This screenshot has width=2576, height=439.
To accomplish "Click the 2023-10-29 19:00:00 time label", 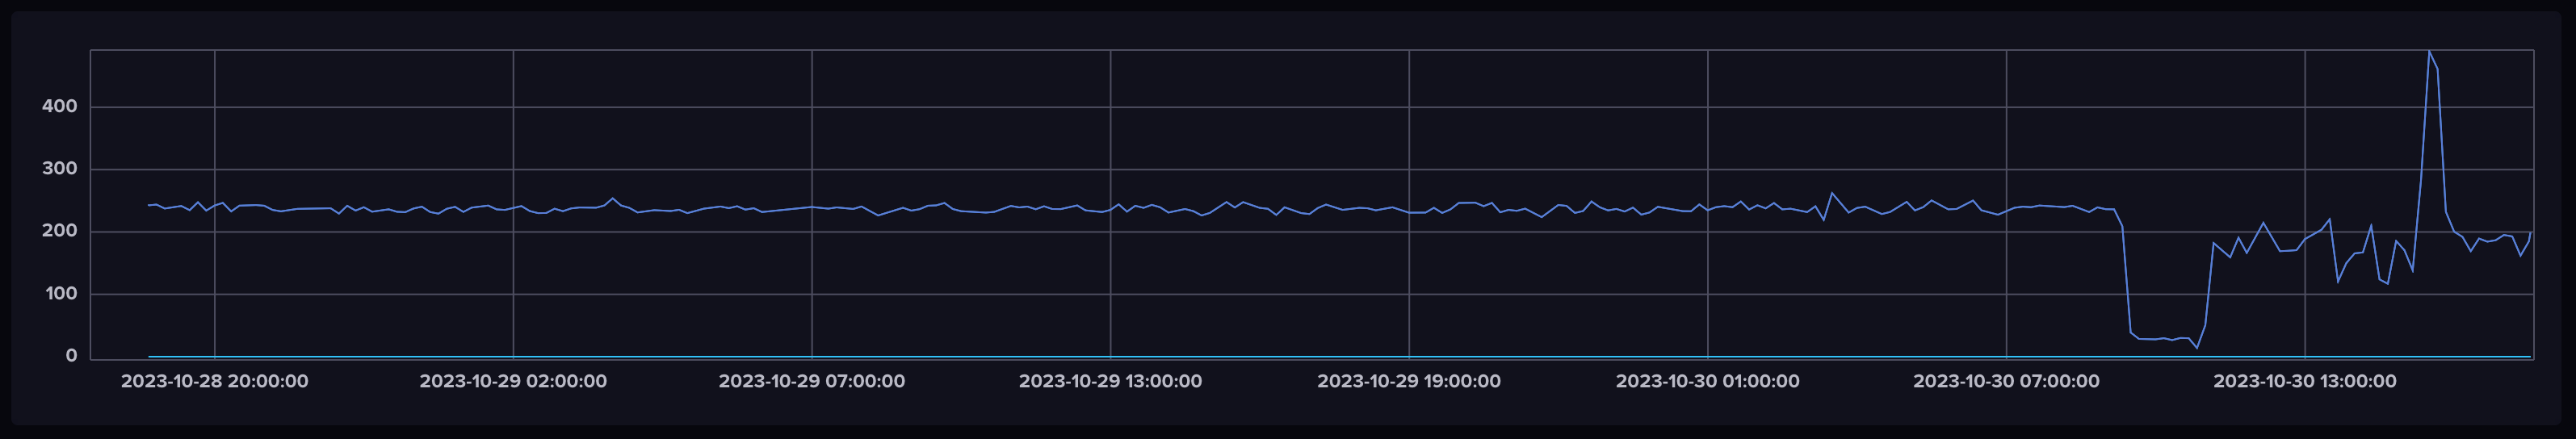I will coord(1408,381).
